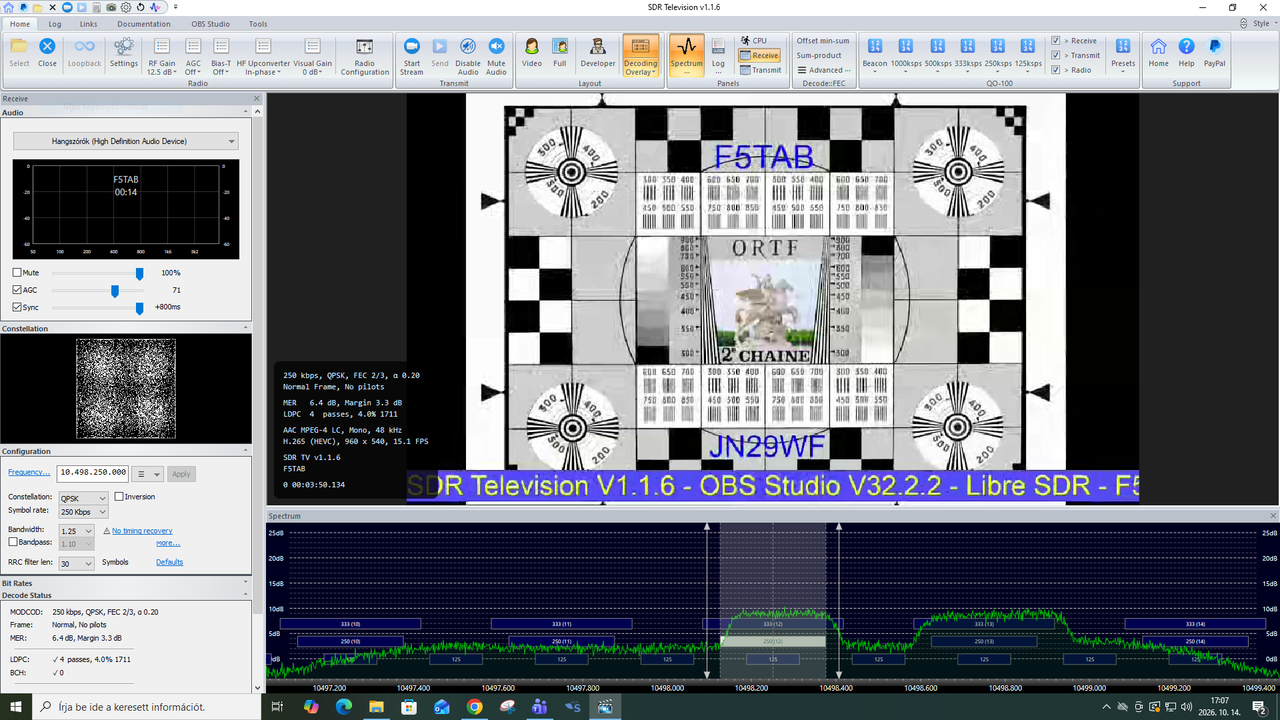Open the audio device dropdown
Viewport: 1280px width, 720px height.
click(126, 142)
